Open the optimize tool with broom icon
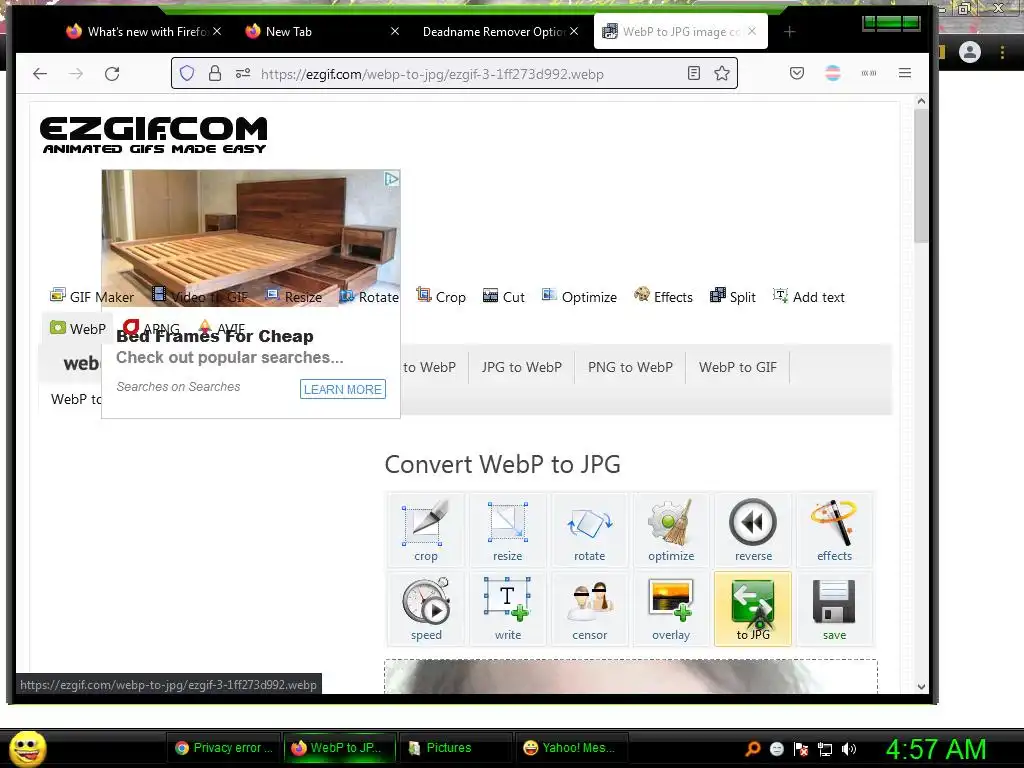This screenshot has height=768, width=1024. [x=671, y=530]
